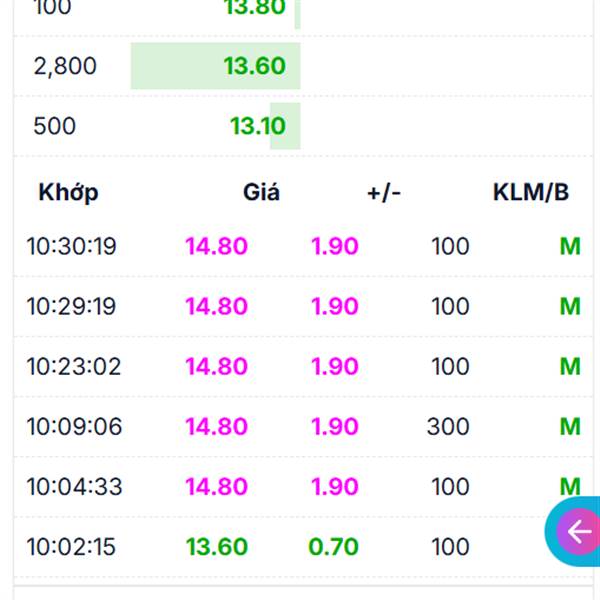
Task: Click the 0.70 change value
Action: coord(333,546)
